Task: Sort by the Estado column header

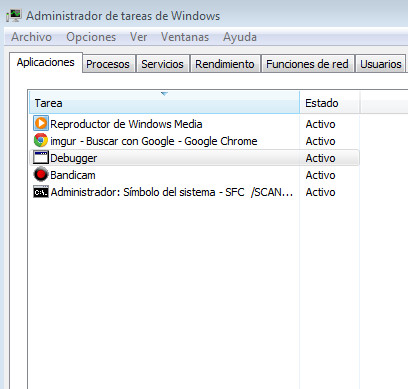Action: [330, 103]
